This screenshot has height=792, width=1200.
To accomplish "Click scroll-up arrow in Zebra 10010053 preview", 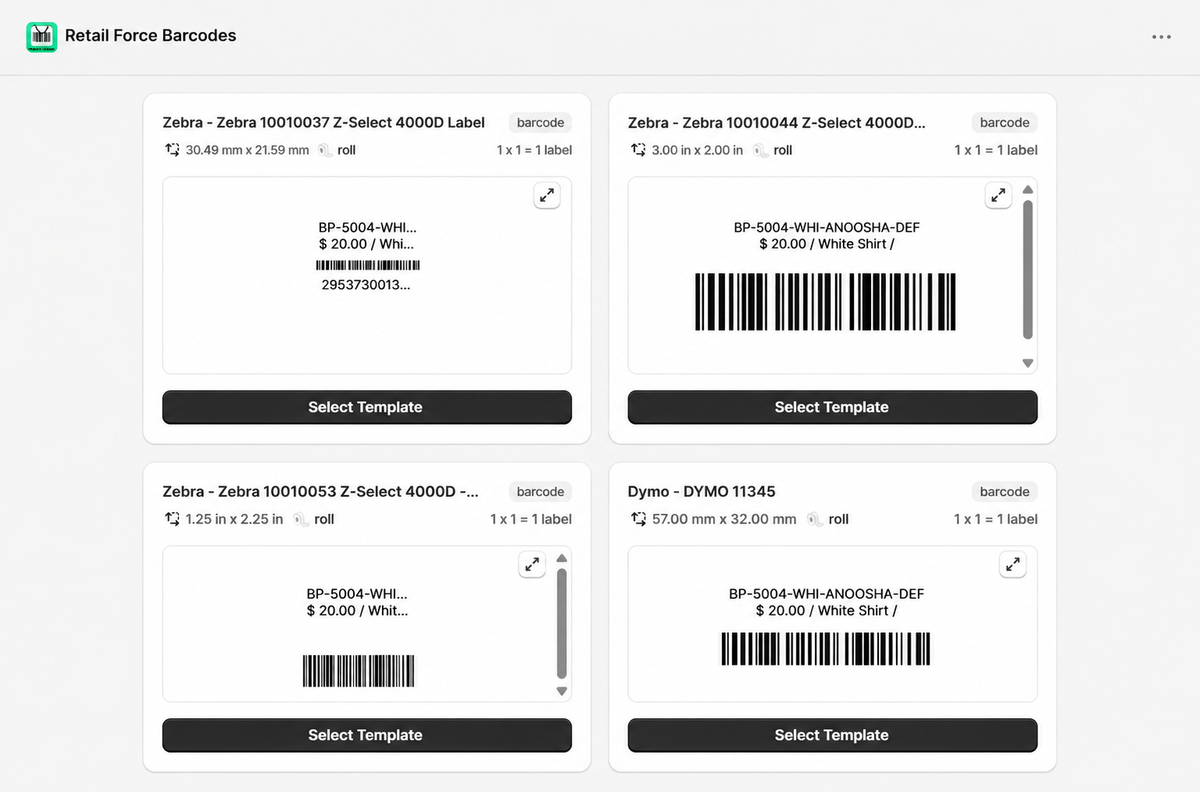I will (x=561, y=558).
